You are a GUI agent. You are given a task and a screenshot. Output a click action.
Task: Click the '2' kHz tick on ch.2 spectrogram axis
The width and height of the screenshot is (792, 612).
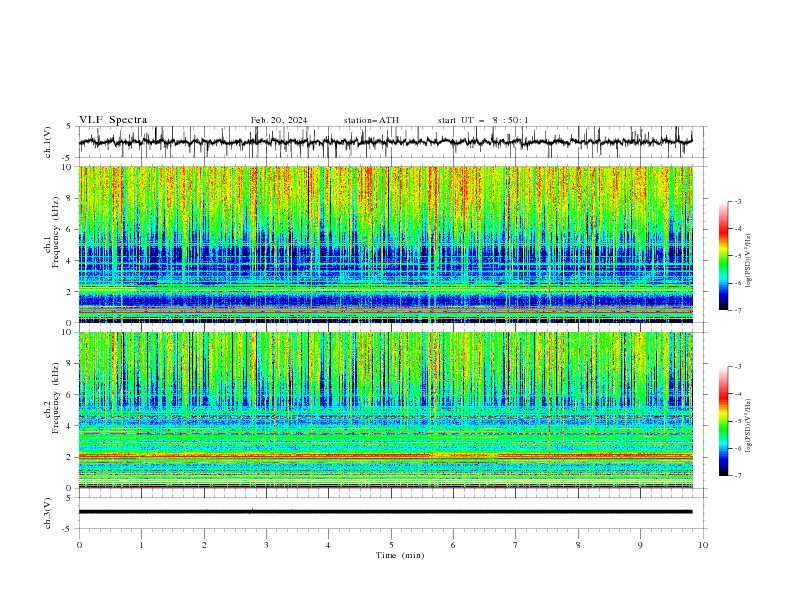70,457
